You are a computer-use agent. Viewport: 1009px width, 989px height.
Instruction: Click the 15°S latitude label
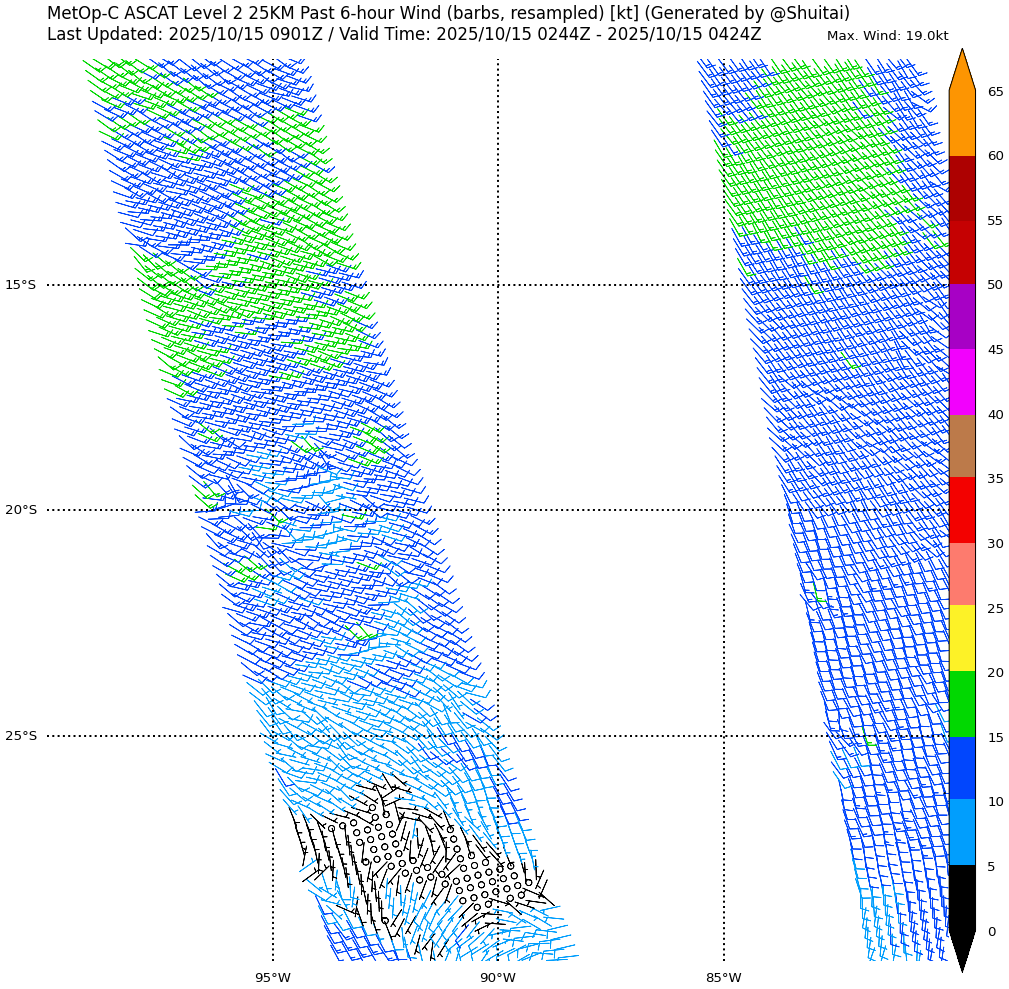click(20, 285)
